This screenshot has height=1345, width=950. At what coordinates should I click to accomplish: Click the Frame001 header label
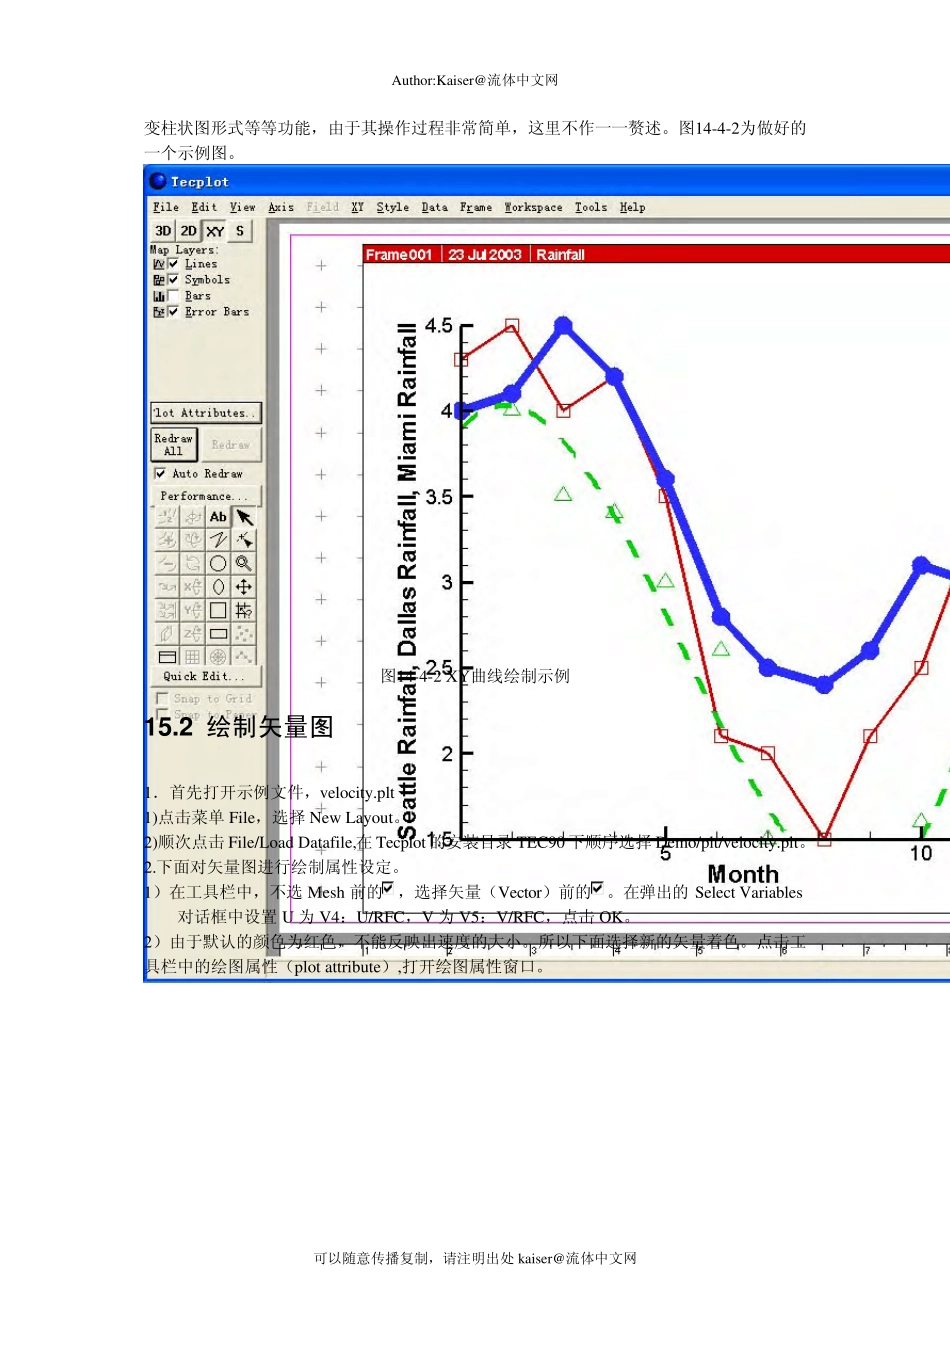399,255
